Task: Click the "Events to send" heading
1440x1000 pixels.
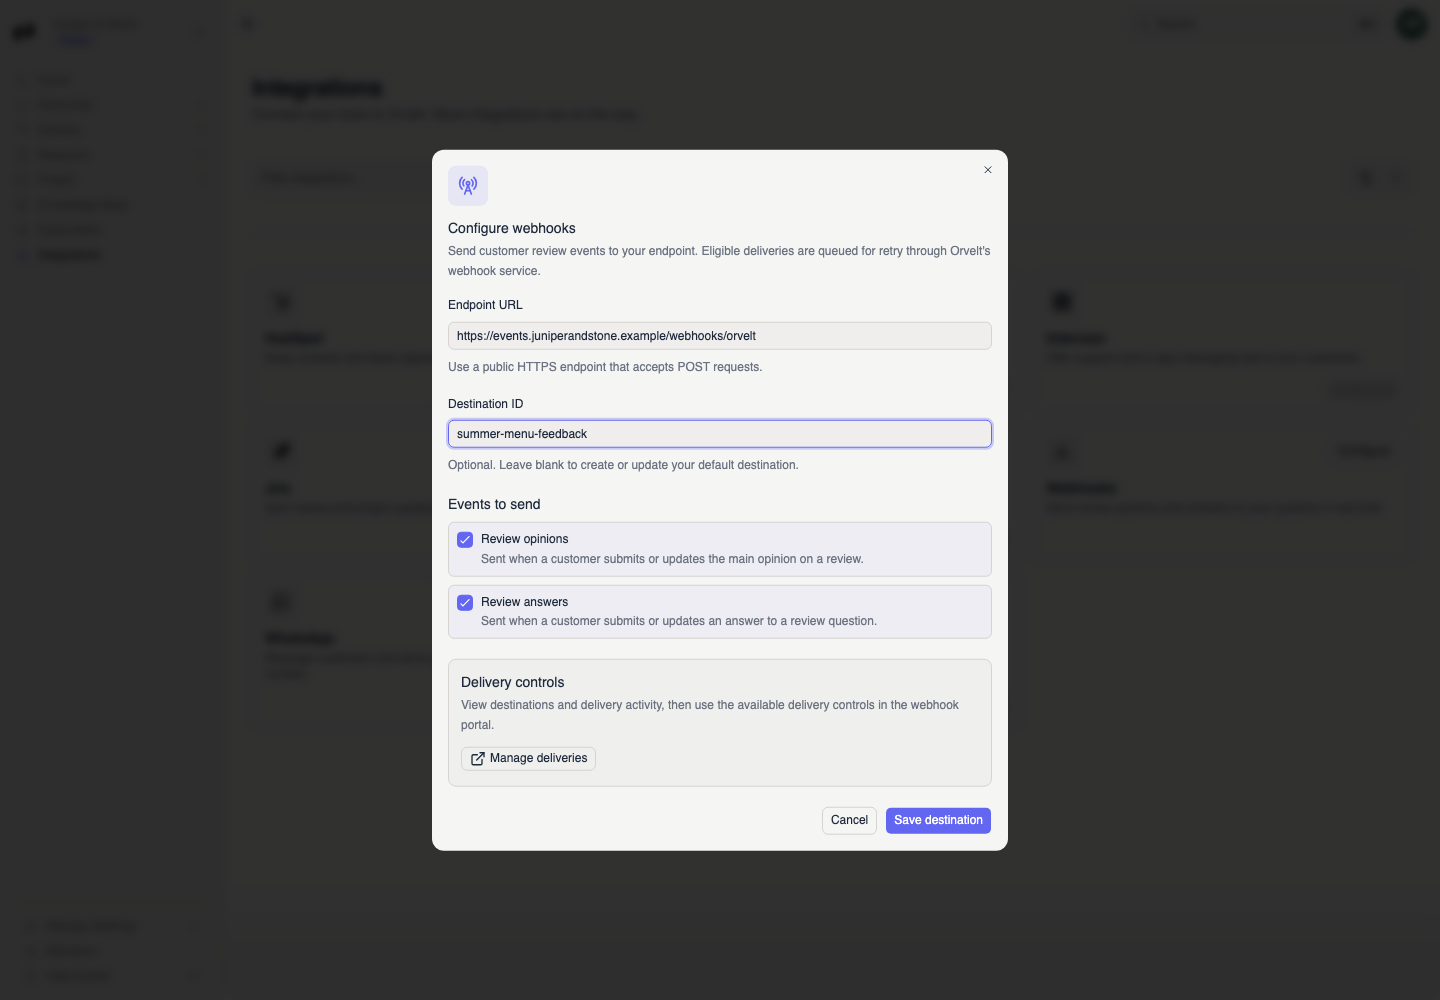Action: pos(494,504)
